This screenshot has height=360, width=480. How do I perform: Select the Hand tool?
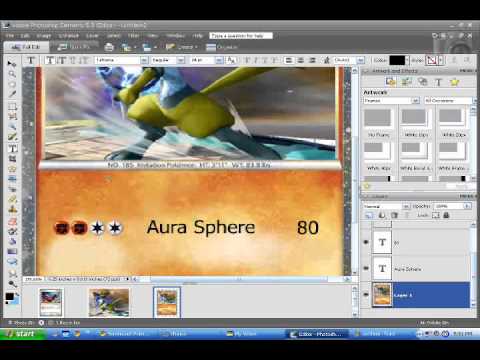[12, 84]
